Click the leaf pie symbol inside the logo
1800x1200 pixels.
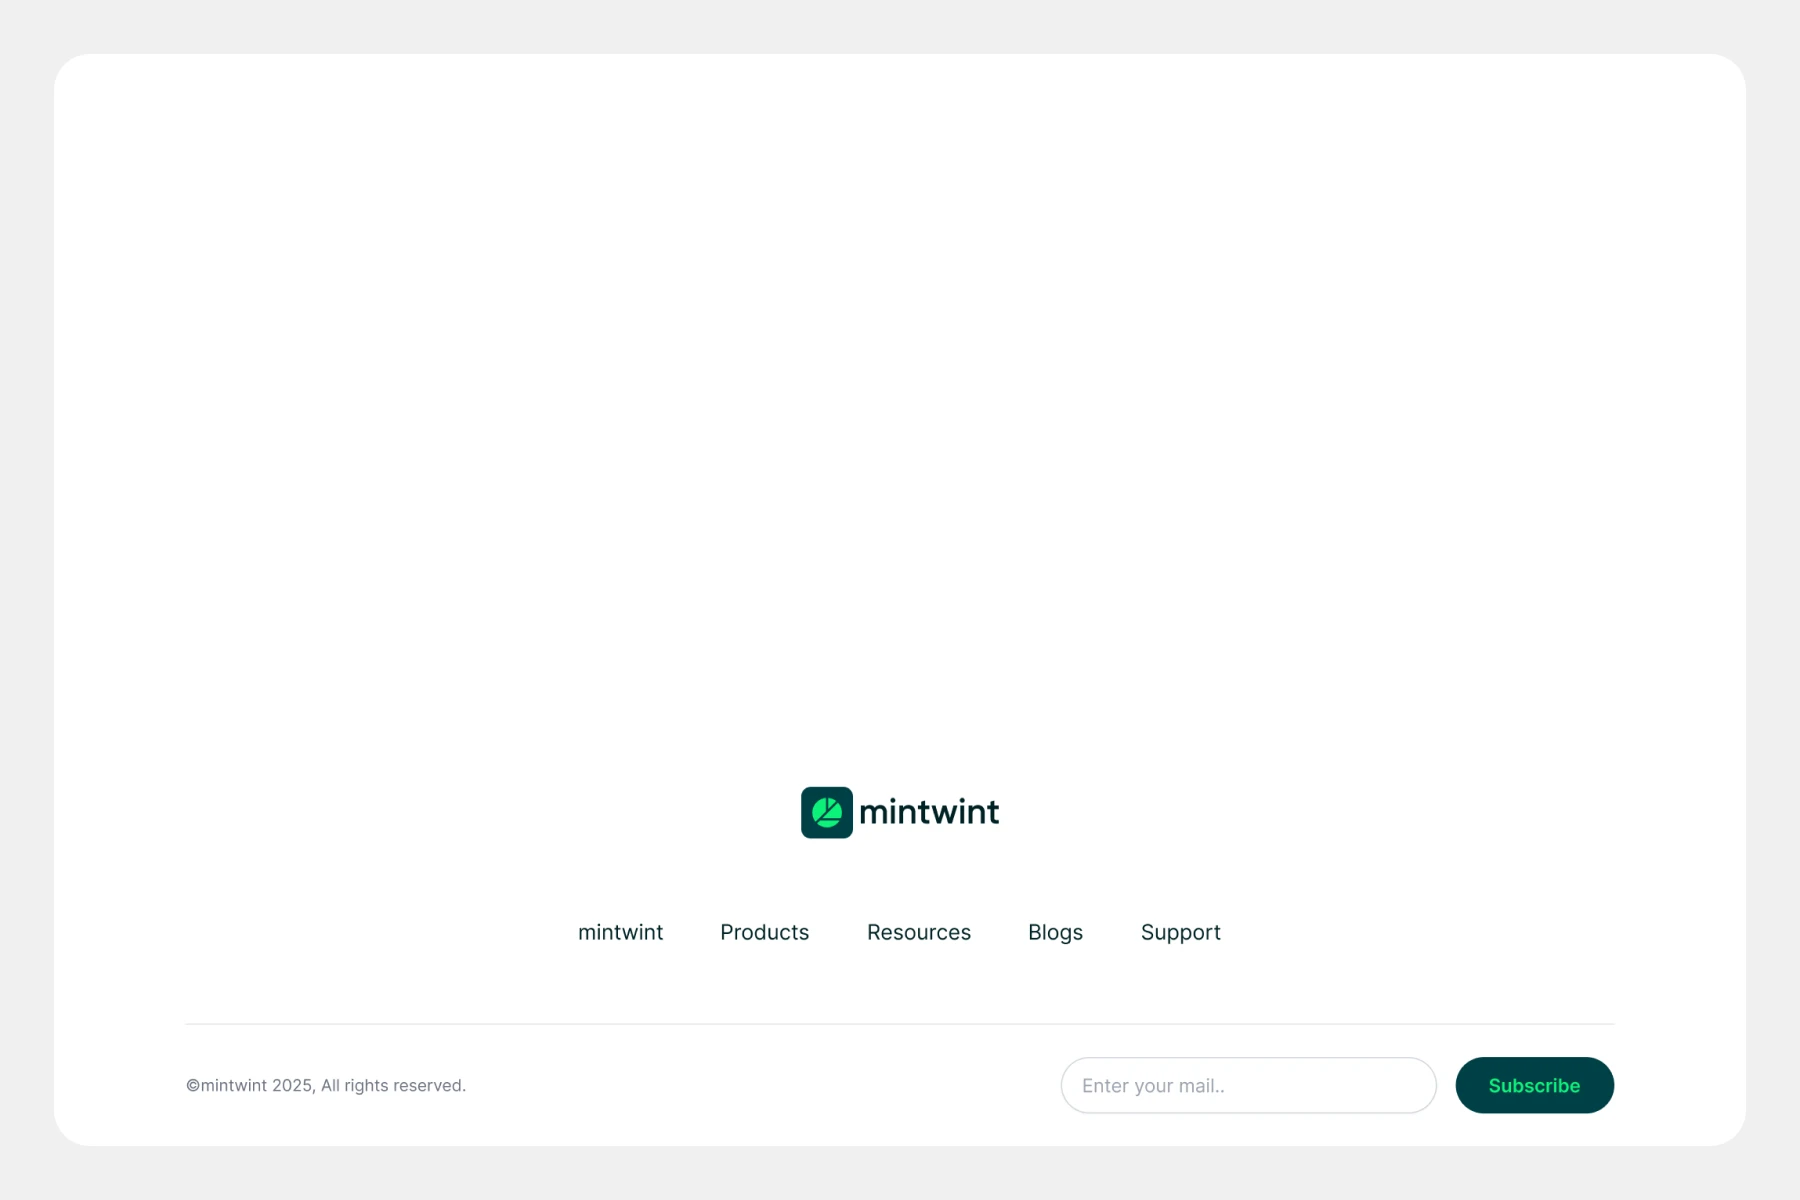pyautogui.click(x=827, y=812)
